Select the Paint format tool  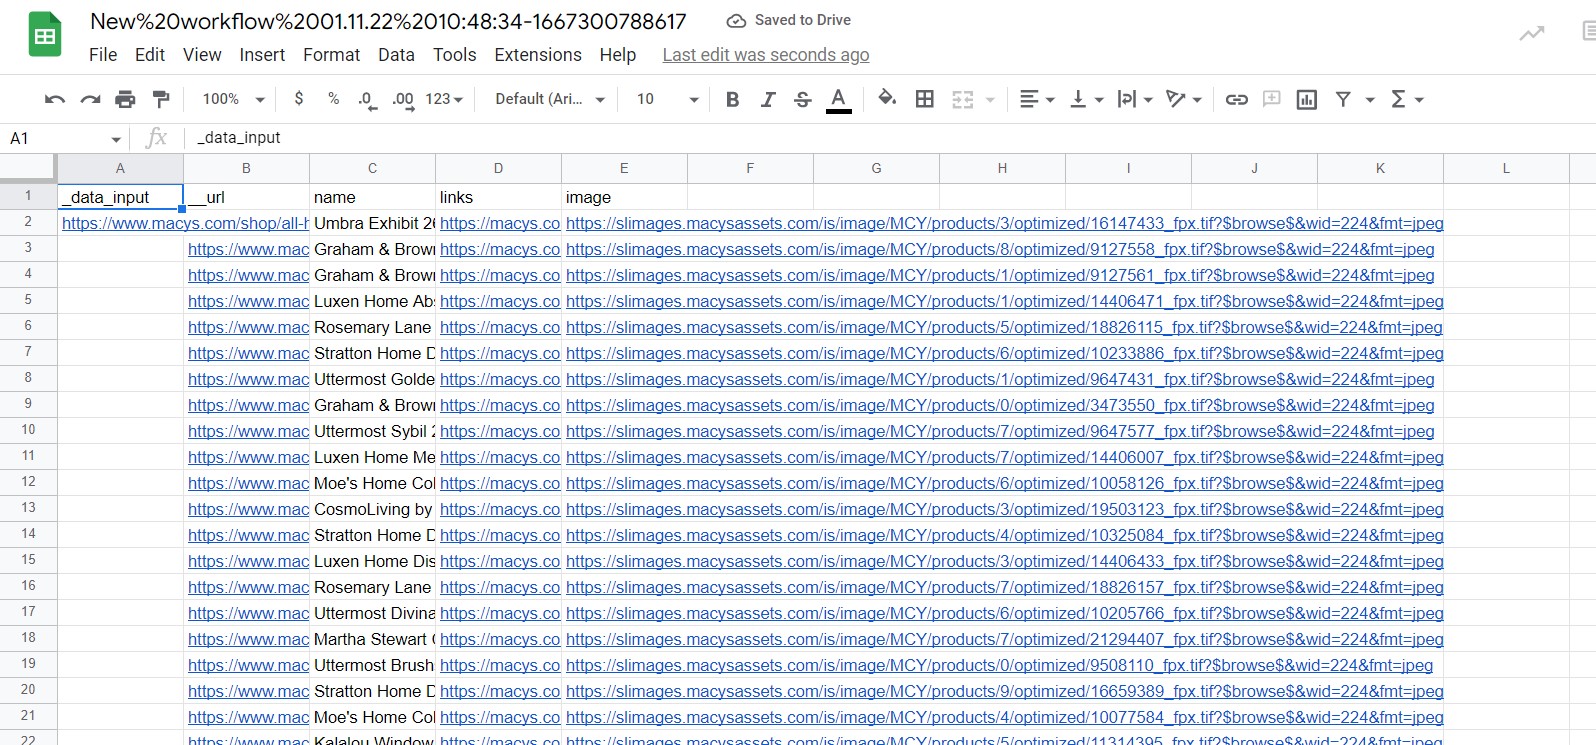tap(161, 99)
